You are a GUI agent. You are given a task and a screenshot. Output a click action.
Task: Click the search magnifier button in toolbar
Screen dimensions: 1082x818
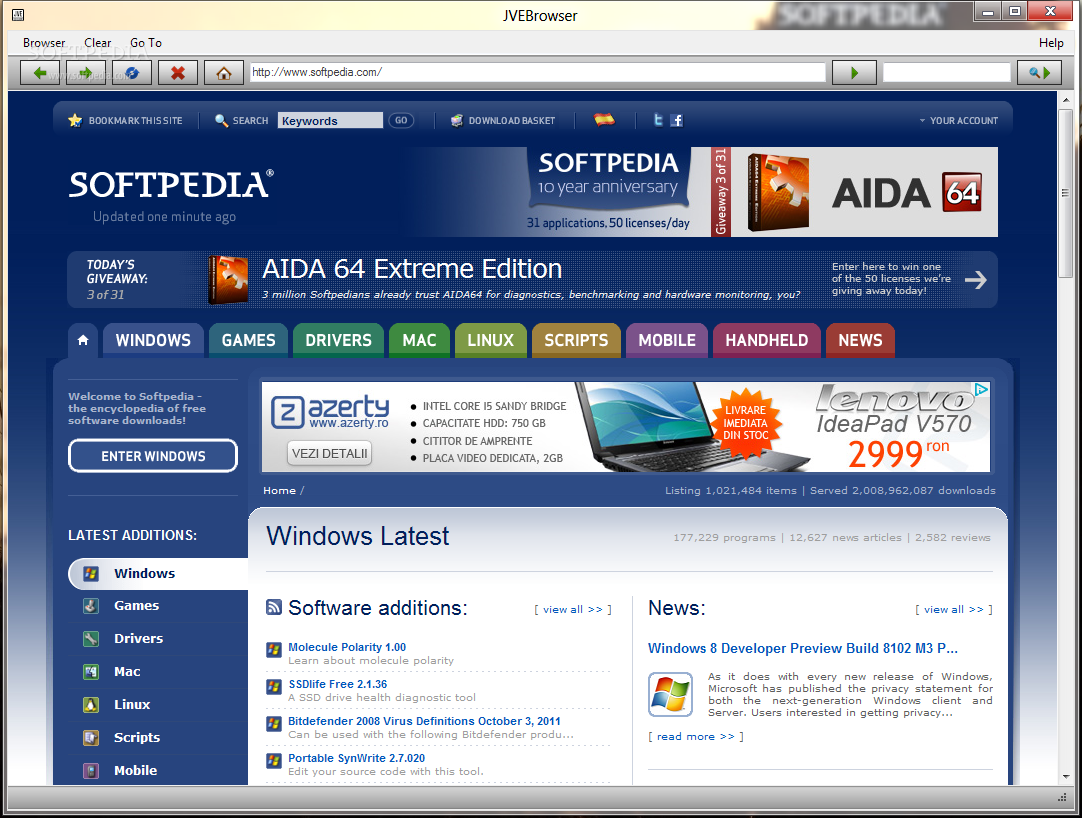(1039, 72)
